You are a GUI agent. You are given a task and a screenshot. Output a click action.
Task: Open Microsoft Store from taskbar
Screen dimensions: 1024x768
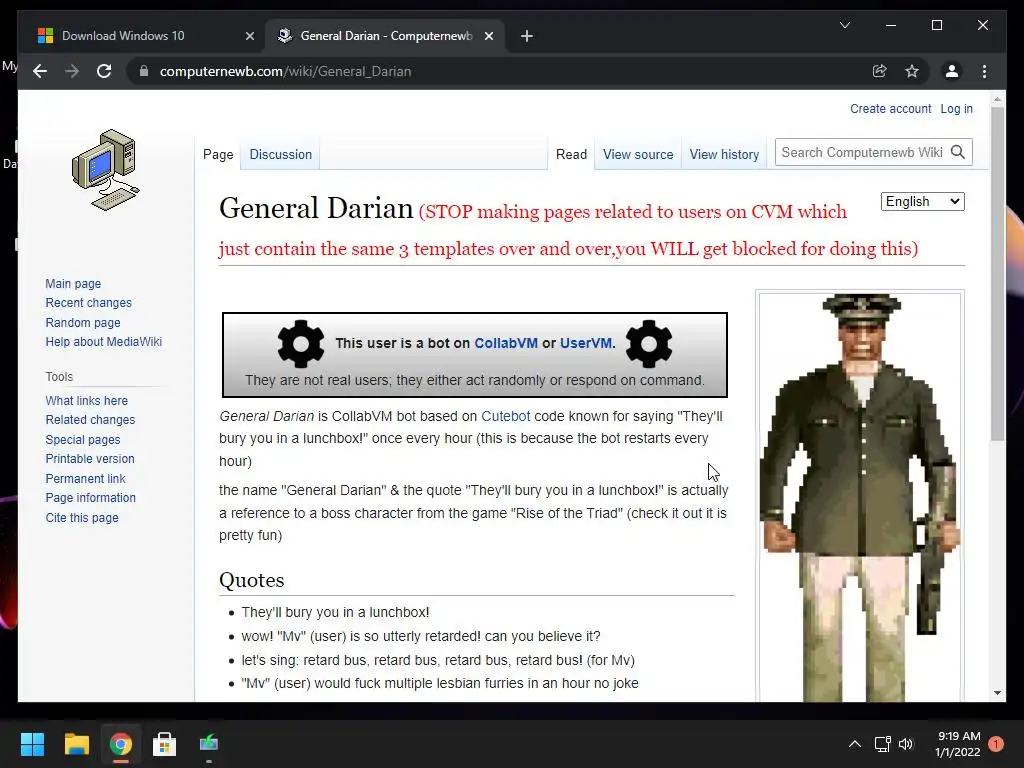click(x=164, y=744)
